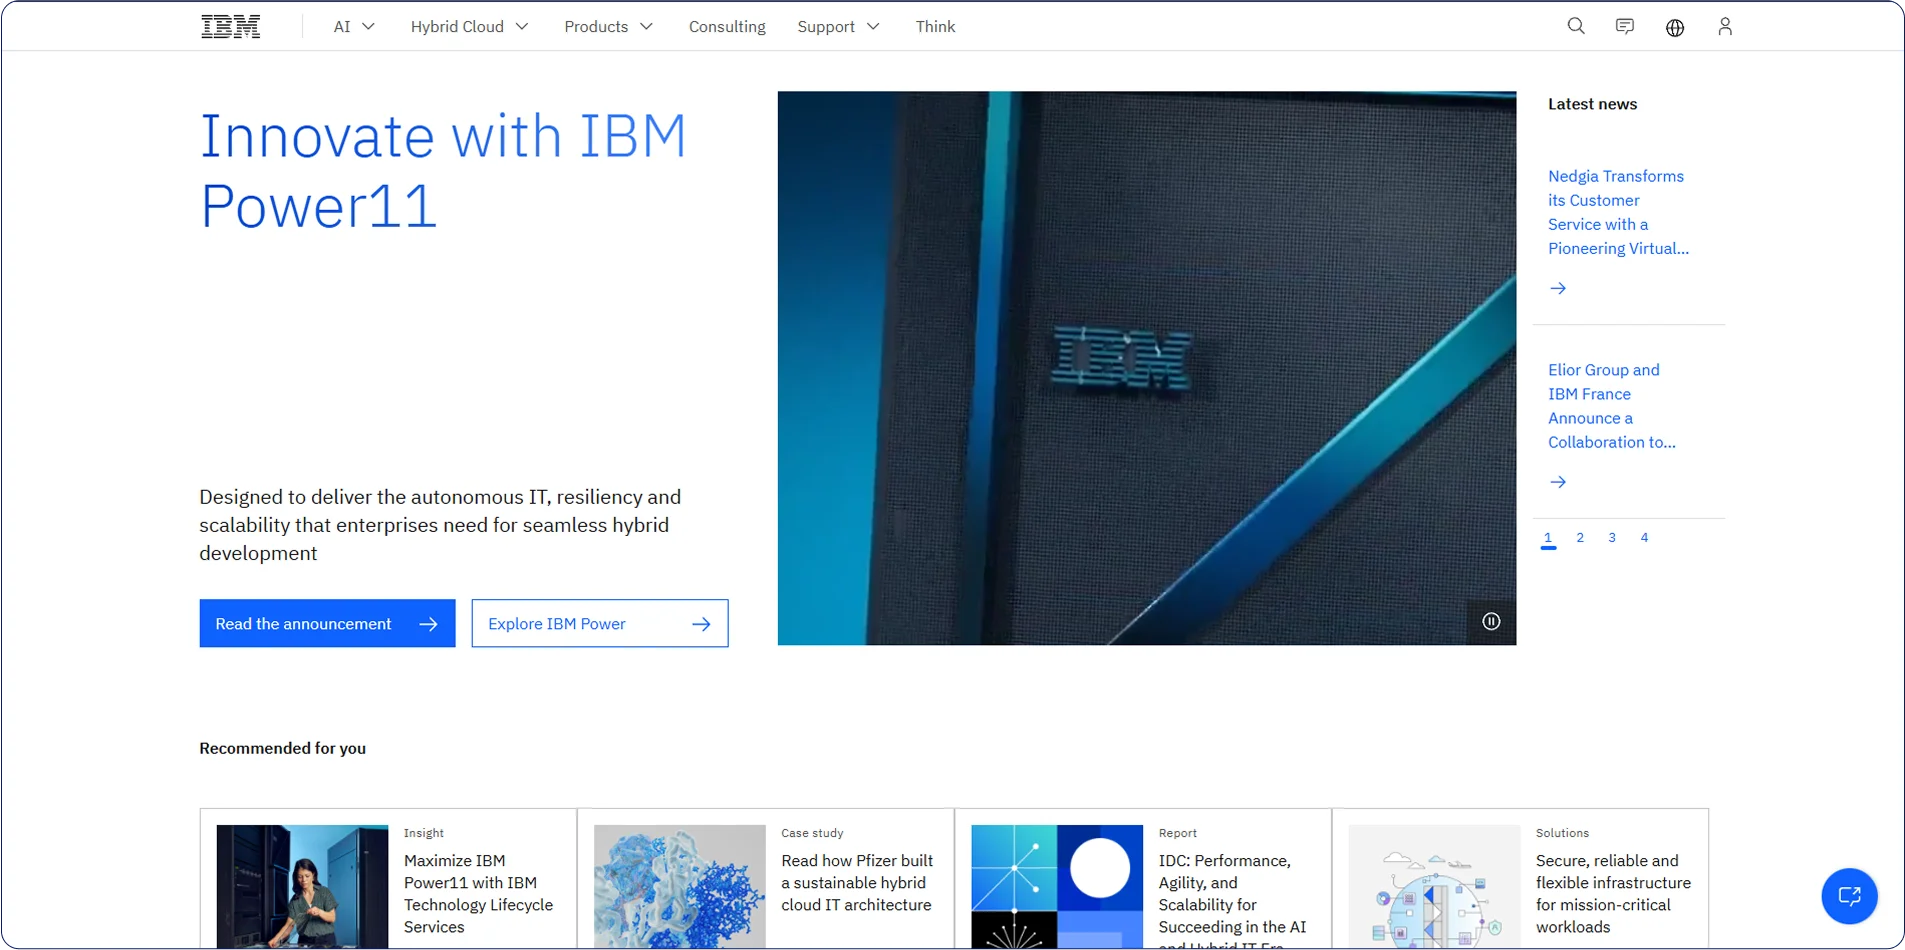1905x950 pixels.
Task: Open the Products dropdown
Action: pyautogui.click(x=607, y=26)
